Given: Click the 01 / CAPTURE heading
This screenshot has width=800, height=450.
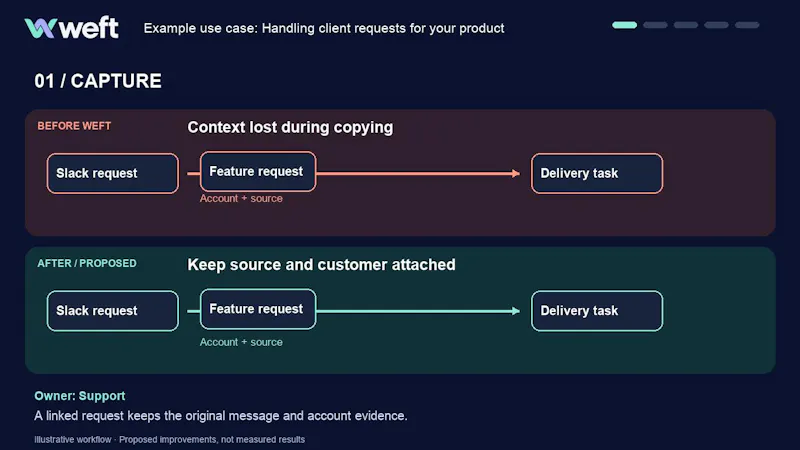Looking at the screenshot, I should coord(98,81).
